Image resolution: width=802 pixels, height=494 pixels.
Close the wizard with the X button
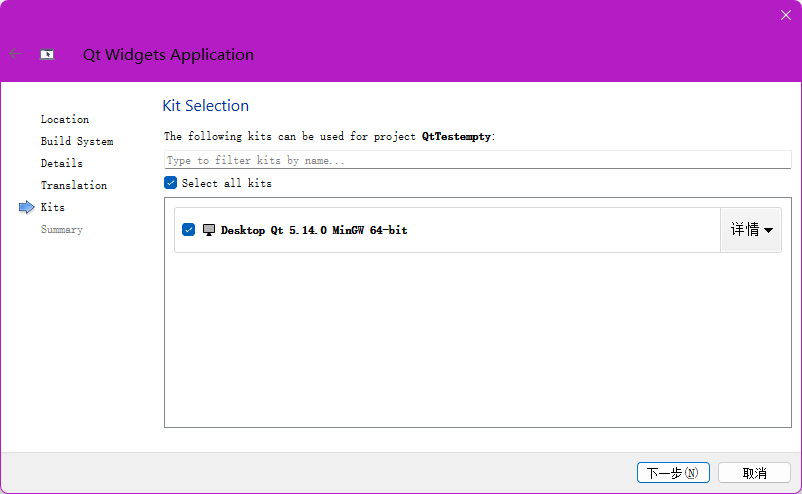tap(785, 15)
